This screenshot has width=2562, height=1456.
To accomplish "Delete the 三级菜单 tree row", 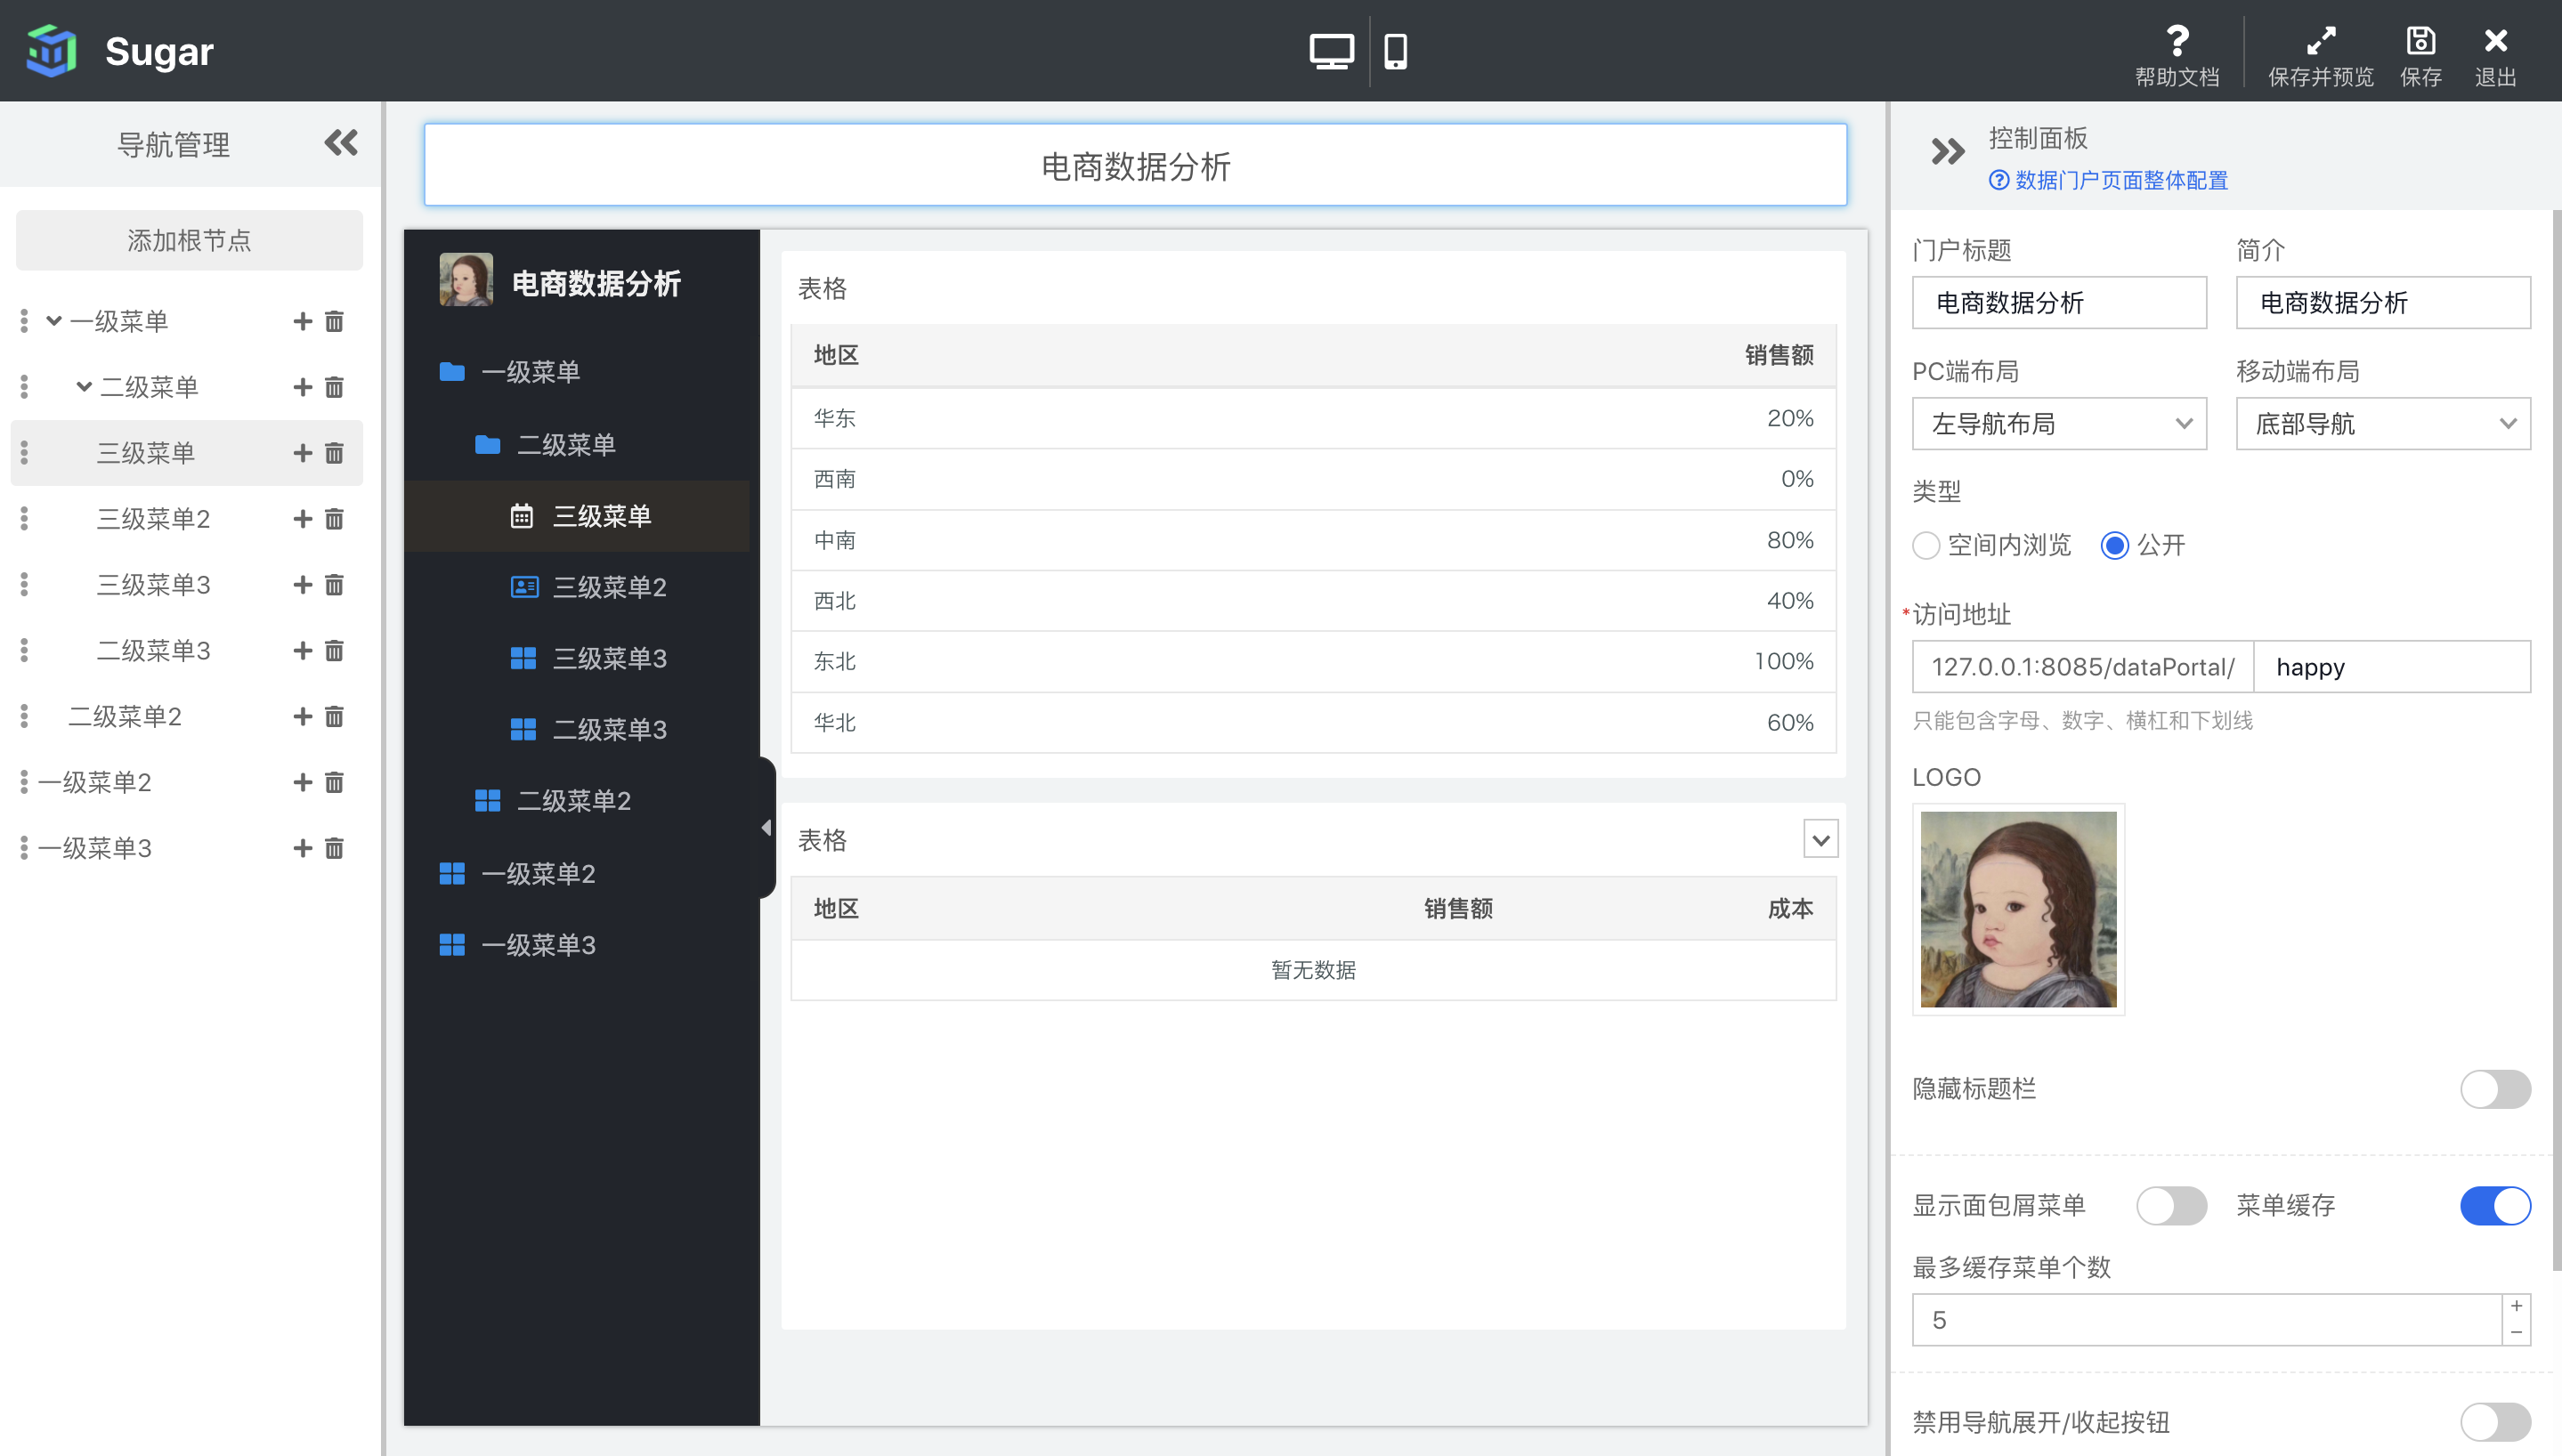I will (x=334, y=453).
